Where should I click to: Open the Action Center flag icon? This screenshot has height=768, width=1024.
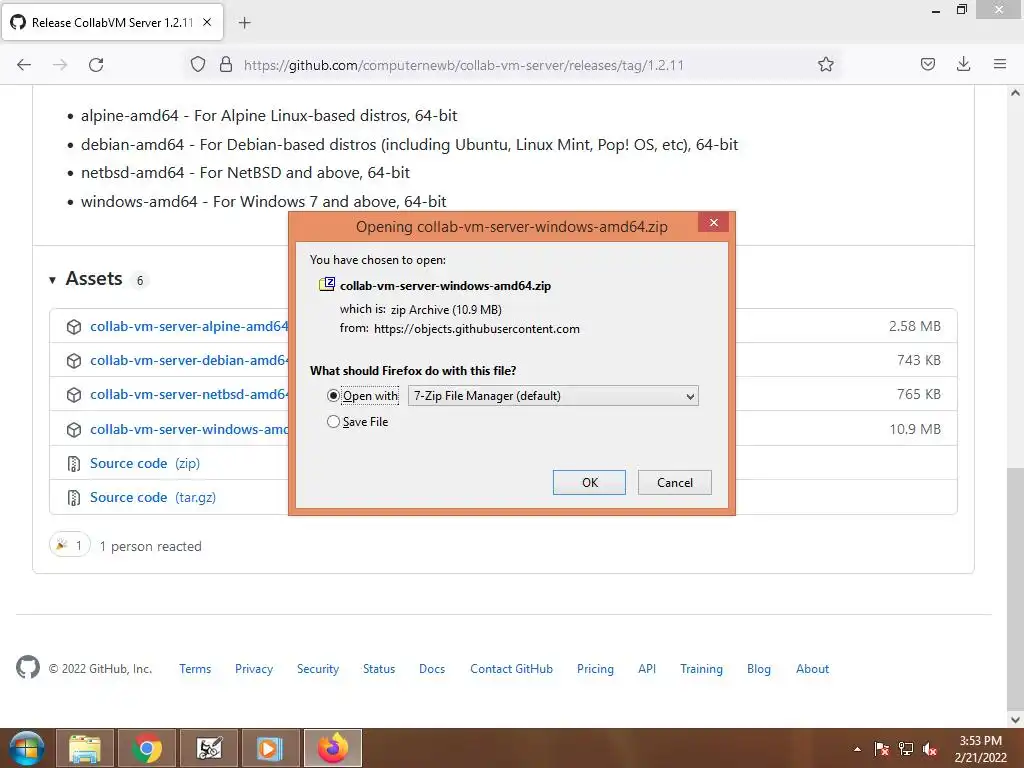(x=882, y=749)
